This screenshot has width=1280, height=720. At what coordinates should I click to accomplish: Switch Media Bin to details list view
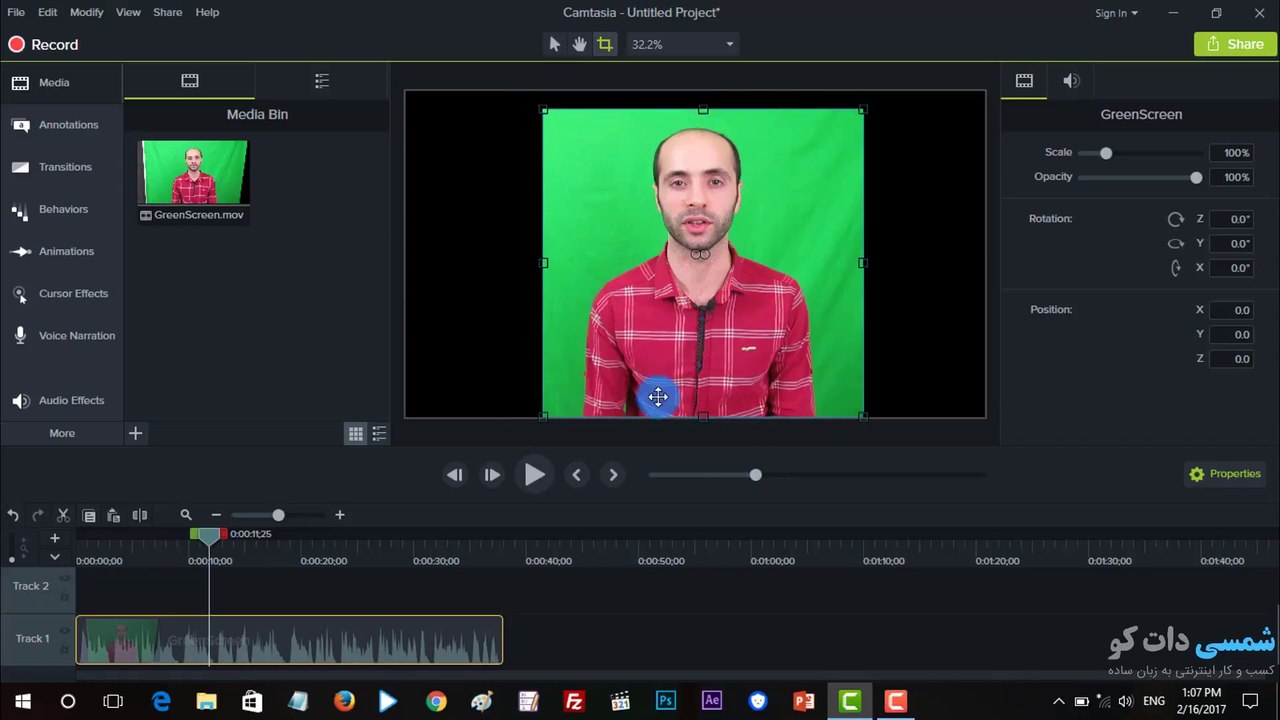pos(379,434)
